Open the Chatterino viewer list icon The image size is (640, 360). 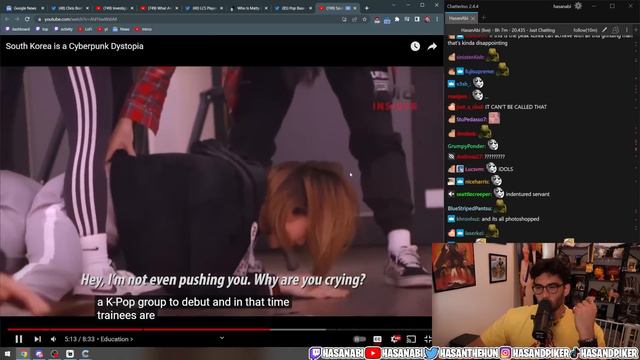point(616,30)
